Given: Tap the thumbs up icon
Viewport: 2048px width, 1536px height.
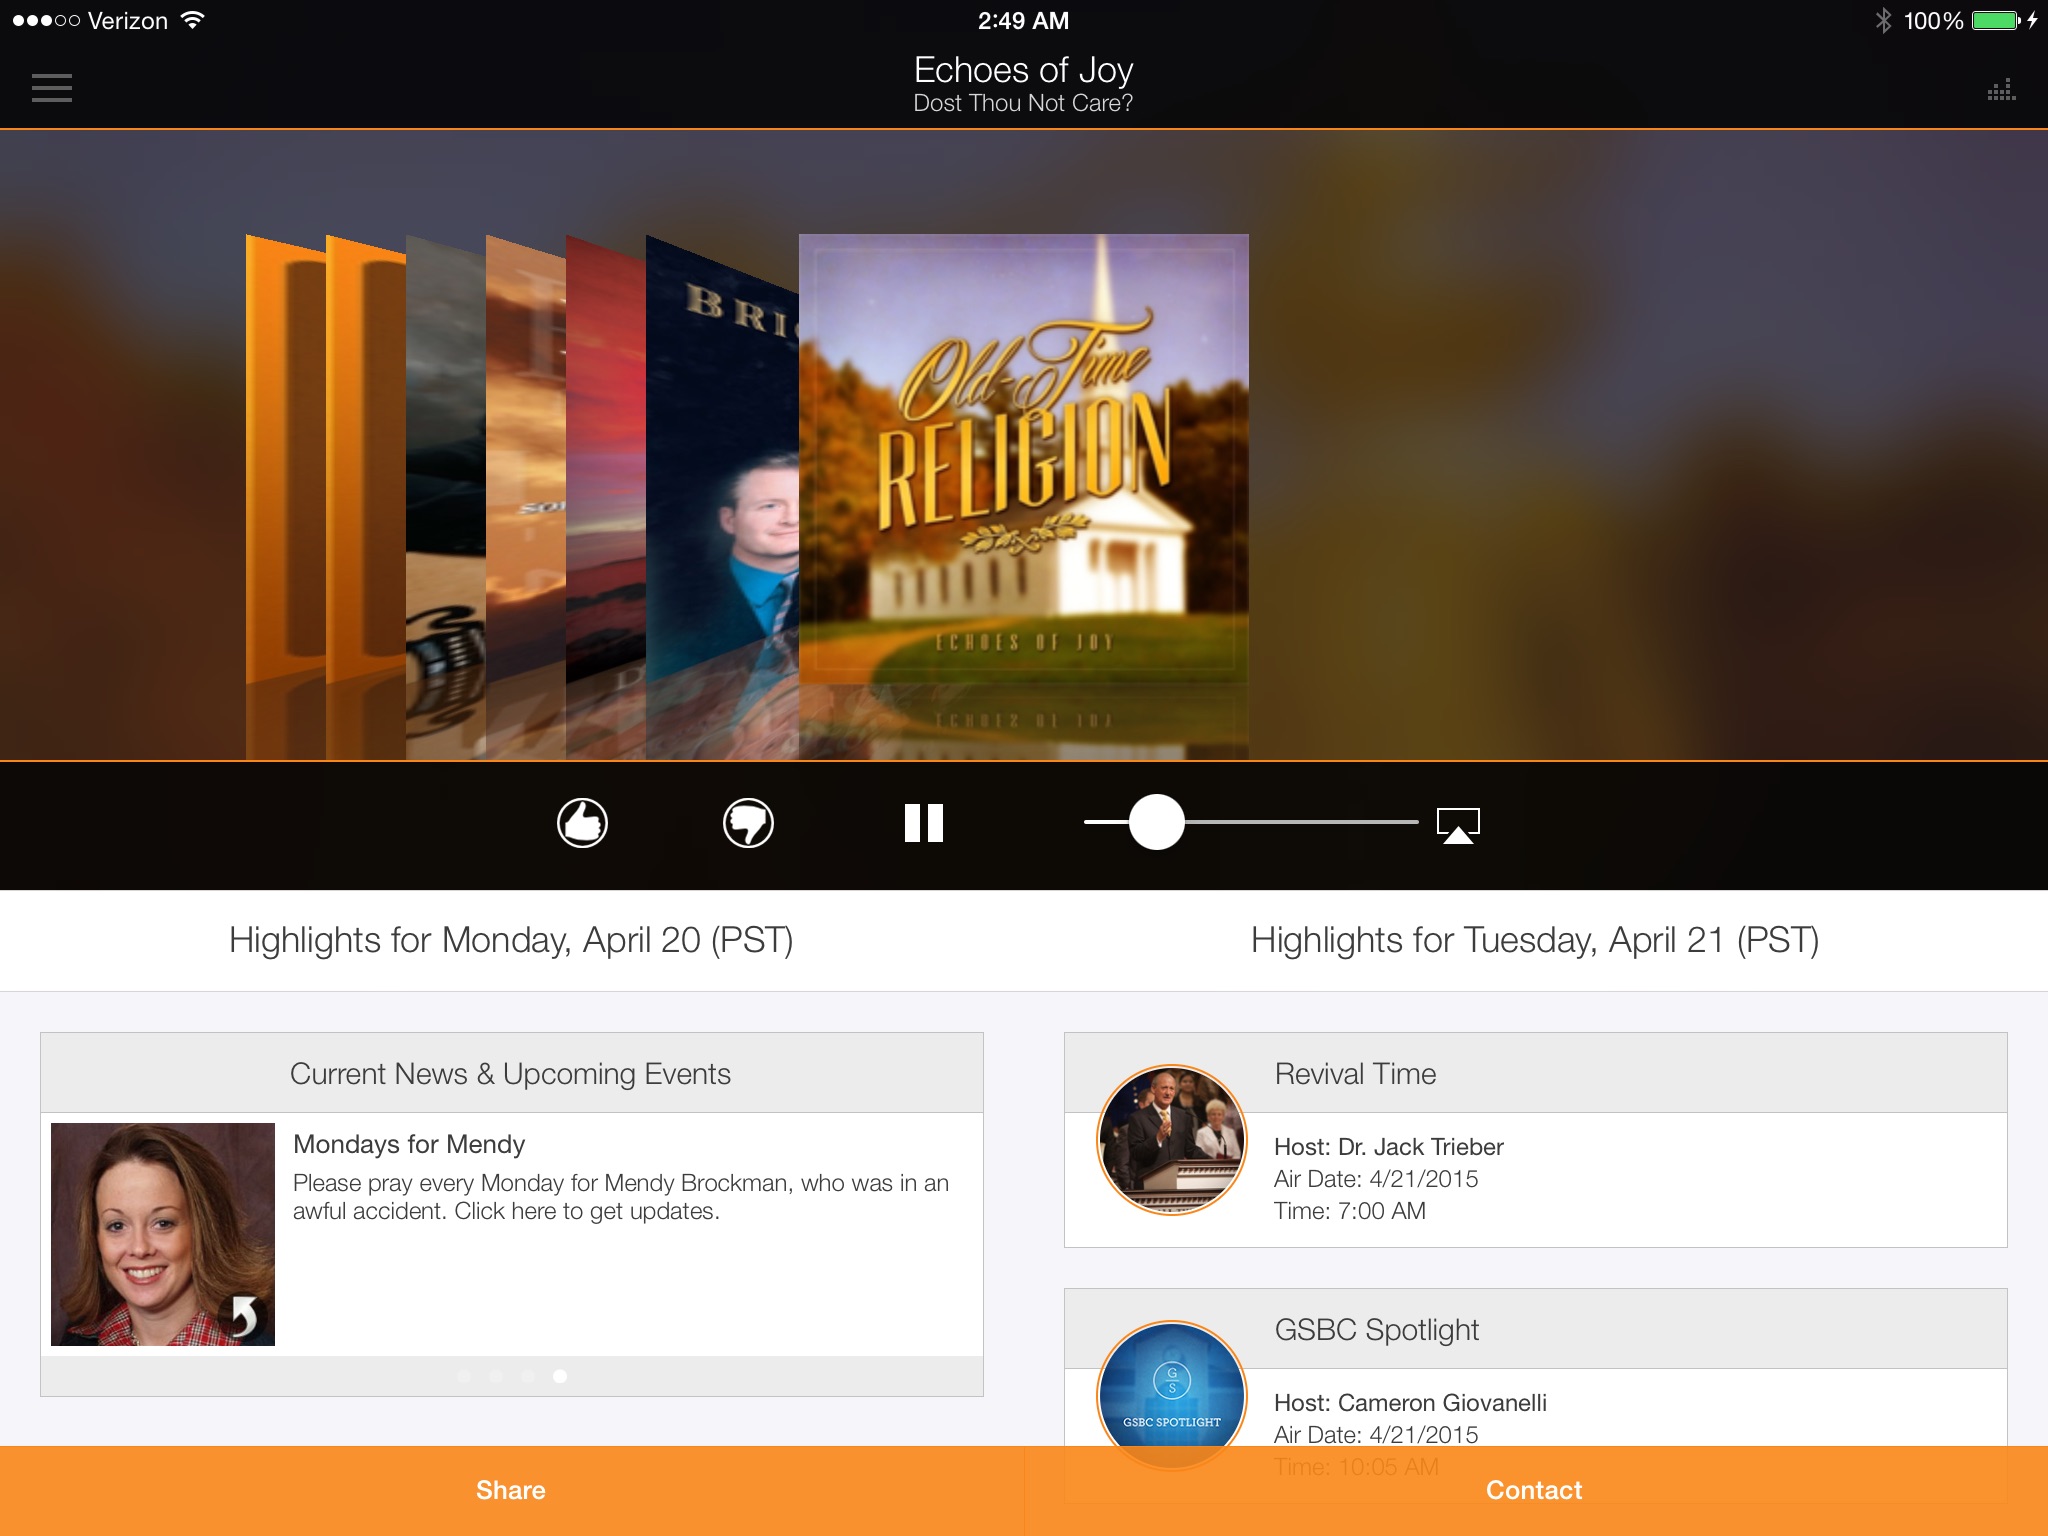Looking at the screenshot, I should pyautogui.click(x=582, y=823).
